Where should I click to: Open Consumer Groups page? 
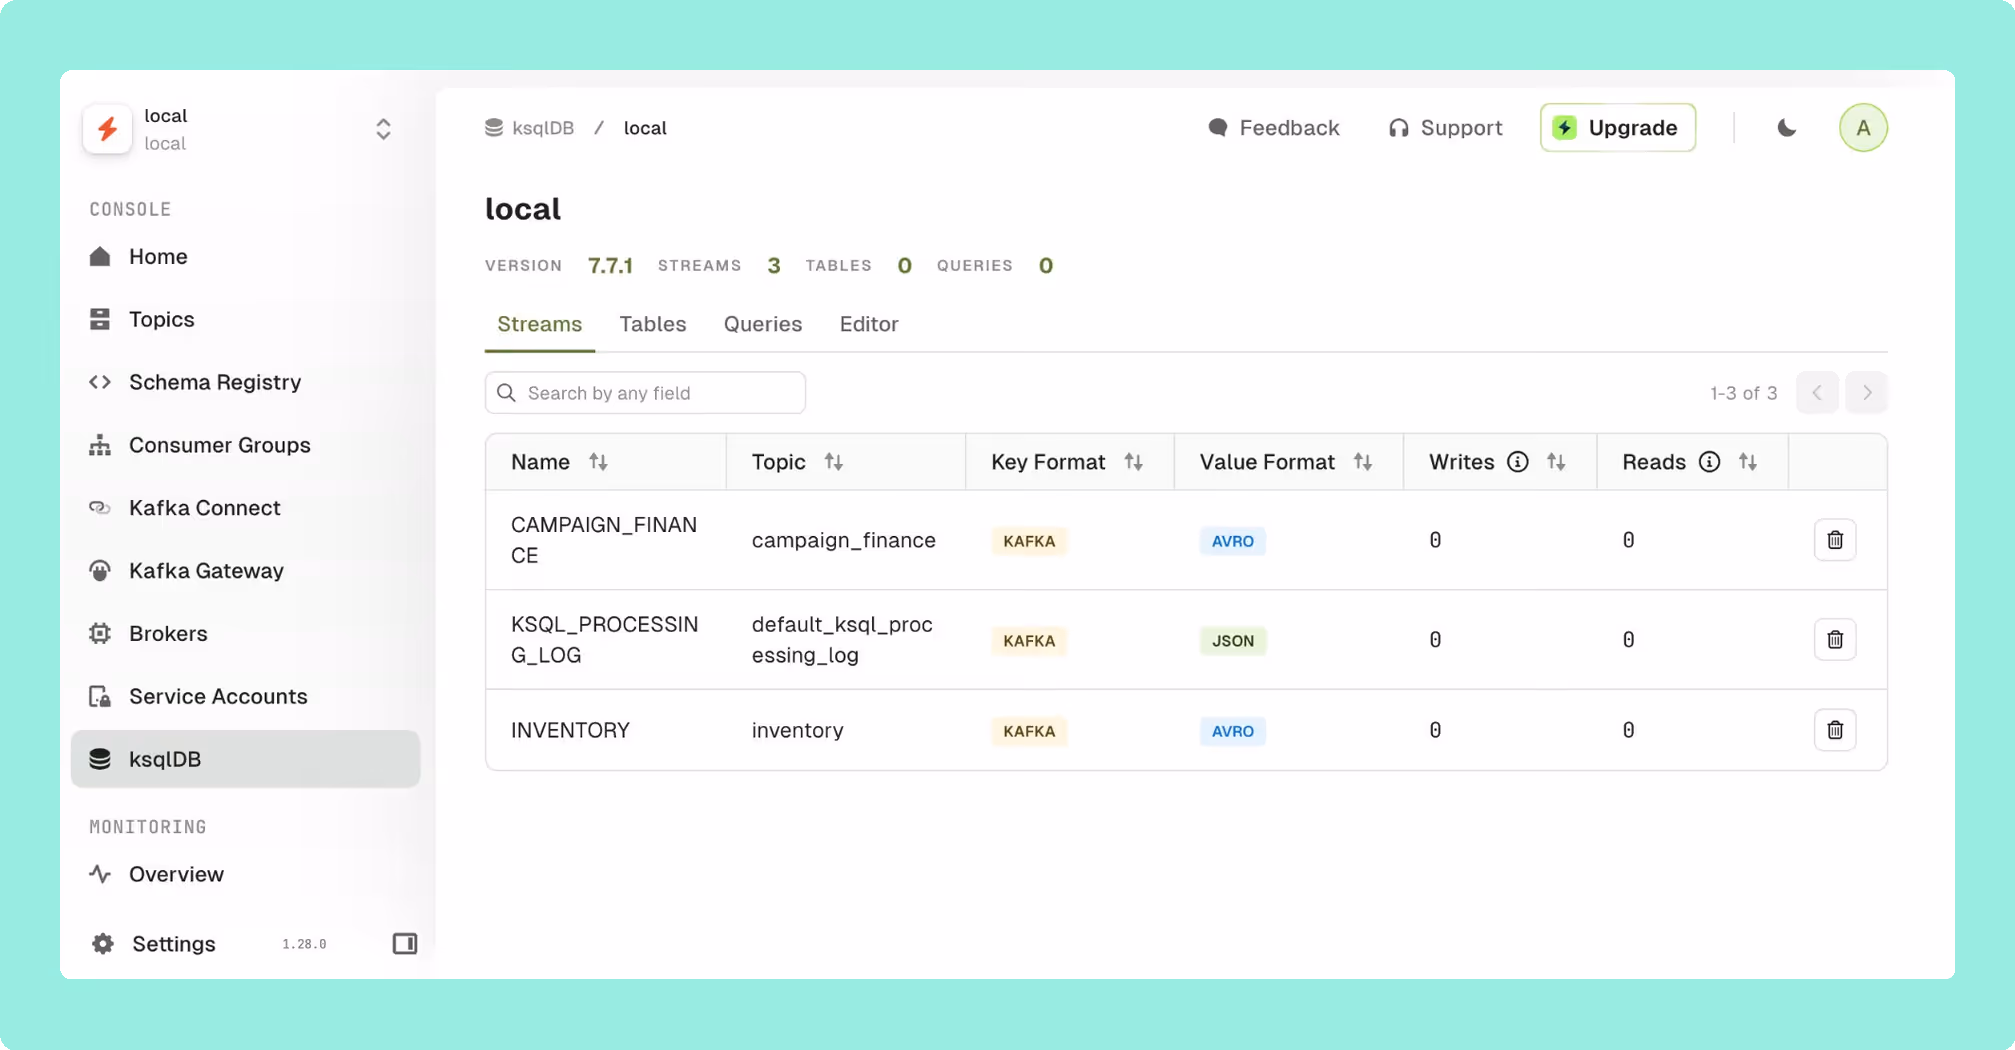(245, 446)
